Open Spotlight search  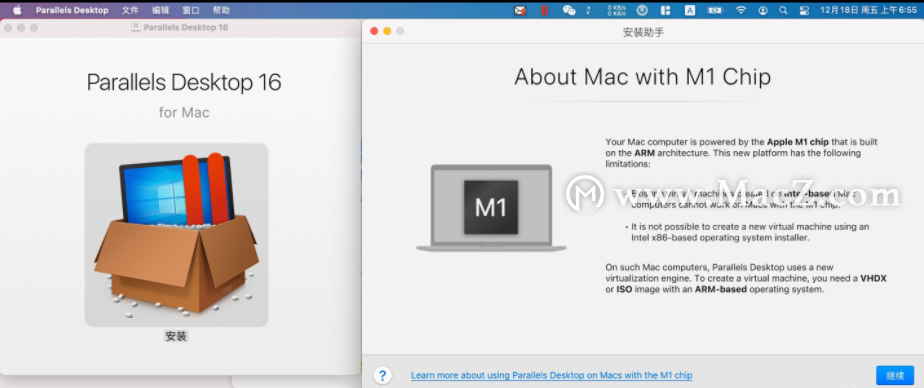pyautogui.click(x=783, y=10)
